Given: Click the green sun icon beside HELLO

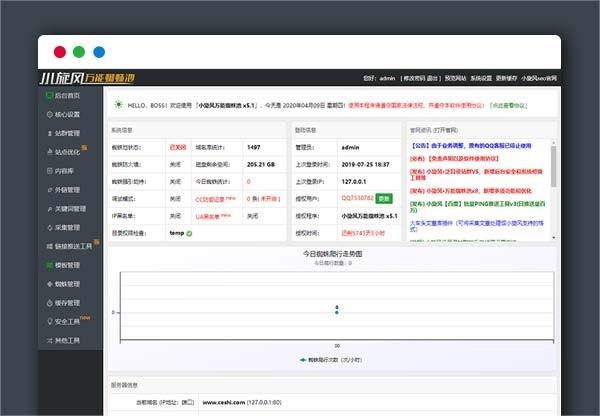Looking at the screenshot, I should coord(118,103).
